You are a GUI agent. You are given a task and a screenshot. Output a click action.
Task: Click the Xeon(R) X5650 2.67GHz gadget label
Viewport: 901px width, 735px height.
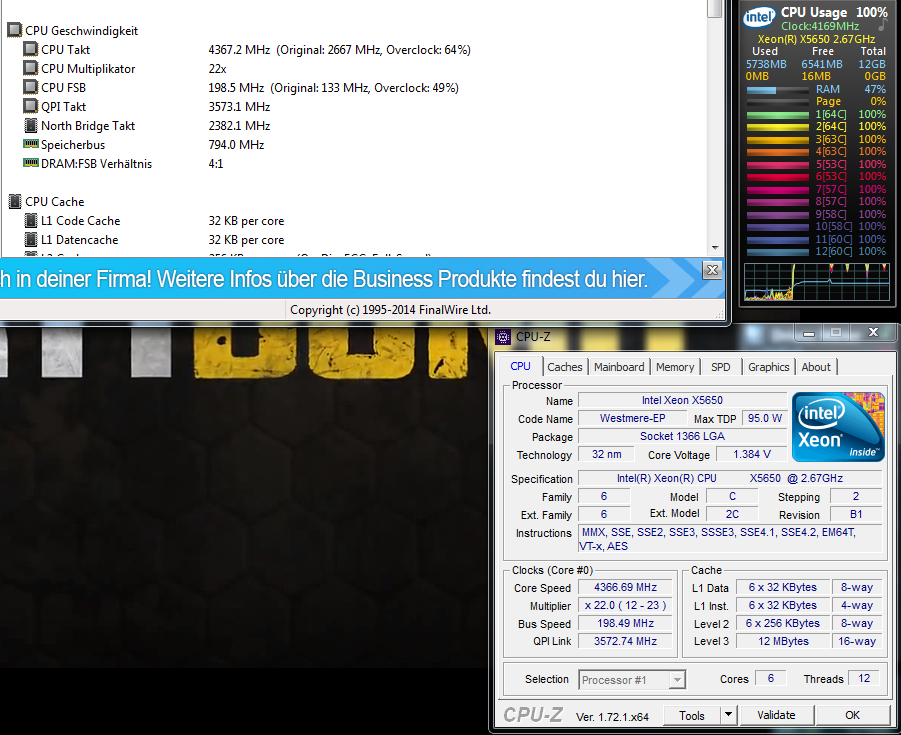[816, 39]
